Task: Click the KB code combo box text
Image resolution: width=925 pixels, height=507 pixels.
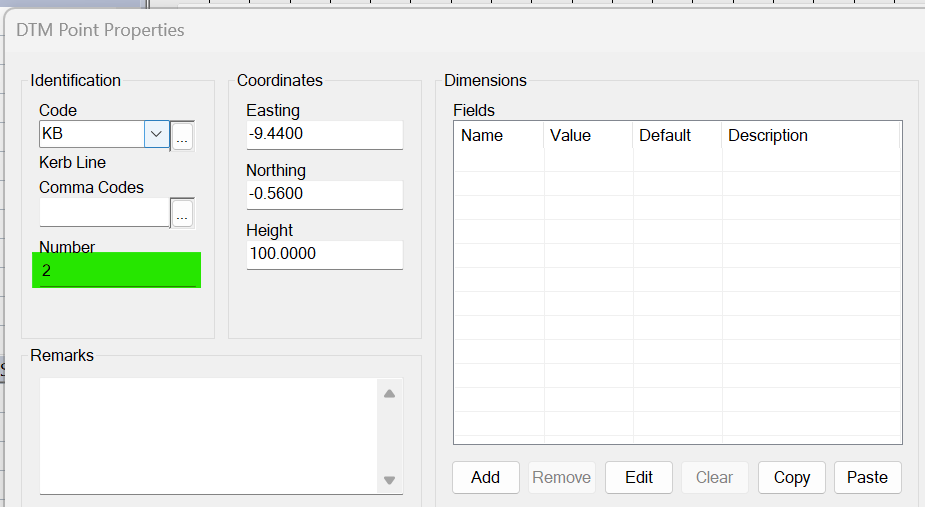Action: click(91, 134)
